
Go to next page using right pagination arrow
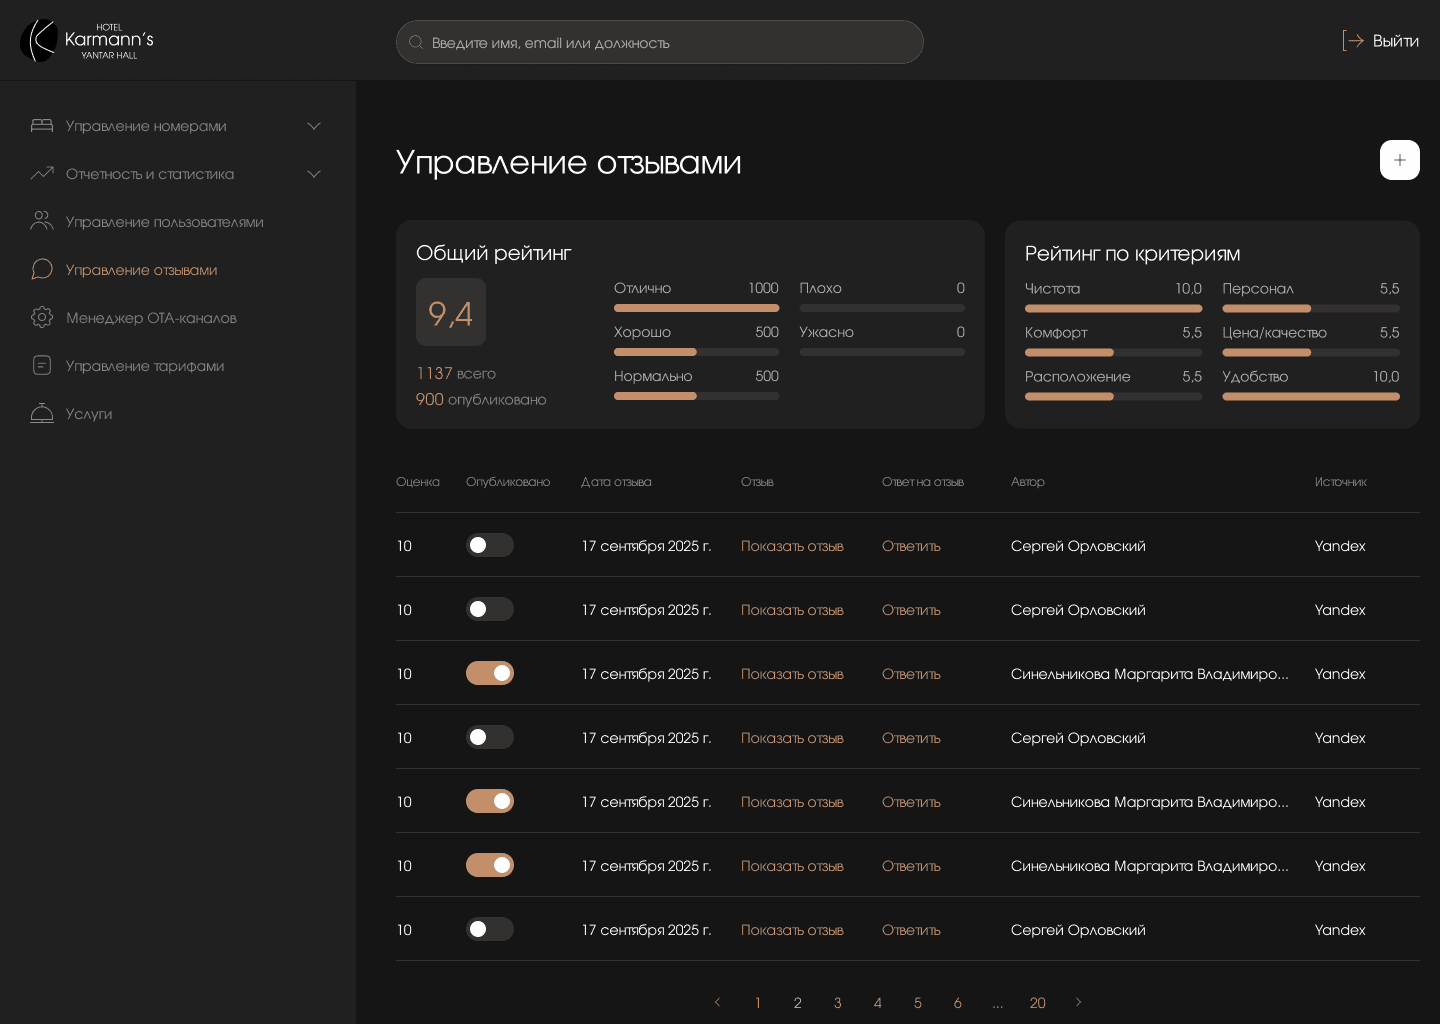[x=1078, y=1002]
